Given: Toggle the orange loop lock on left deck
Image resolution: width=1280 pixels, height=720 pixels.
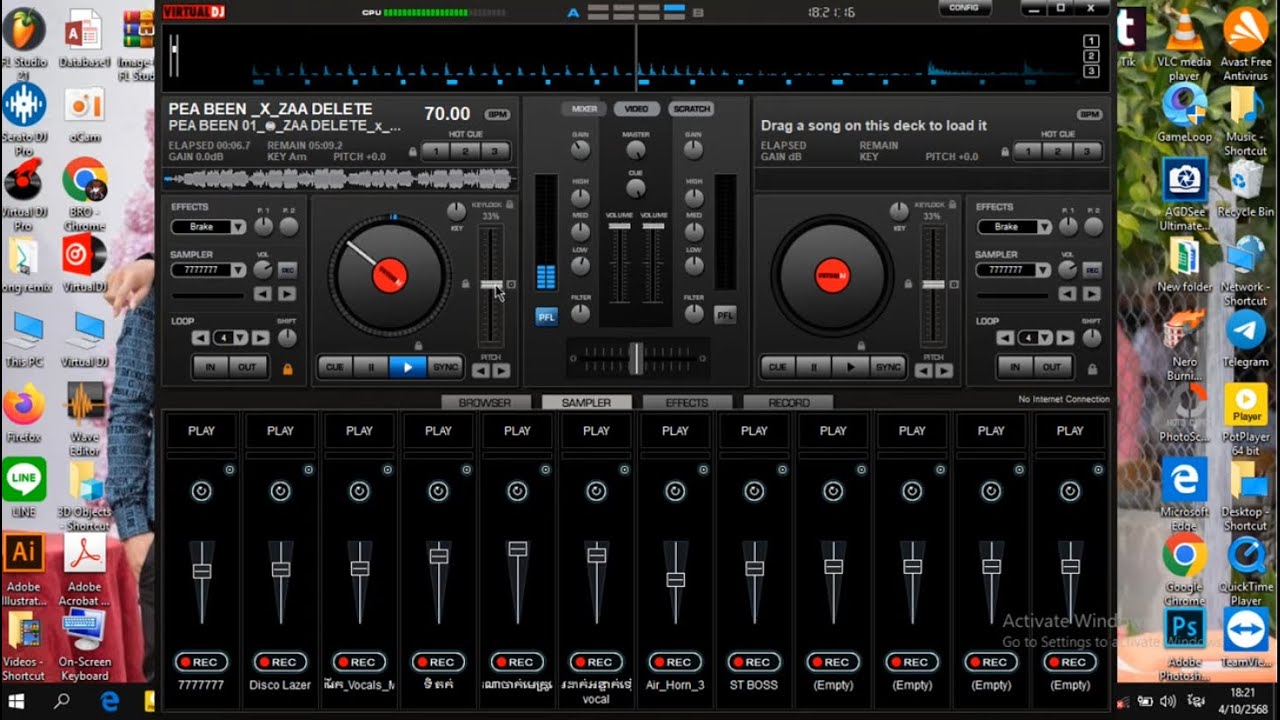Looking at the screenshot, I should [287, 369].
